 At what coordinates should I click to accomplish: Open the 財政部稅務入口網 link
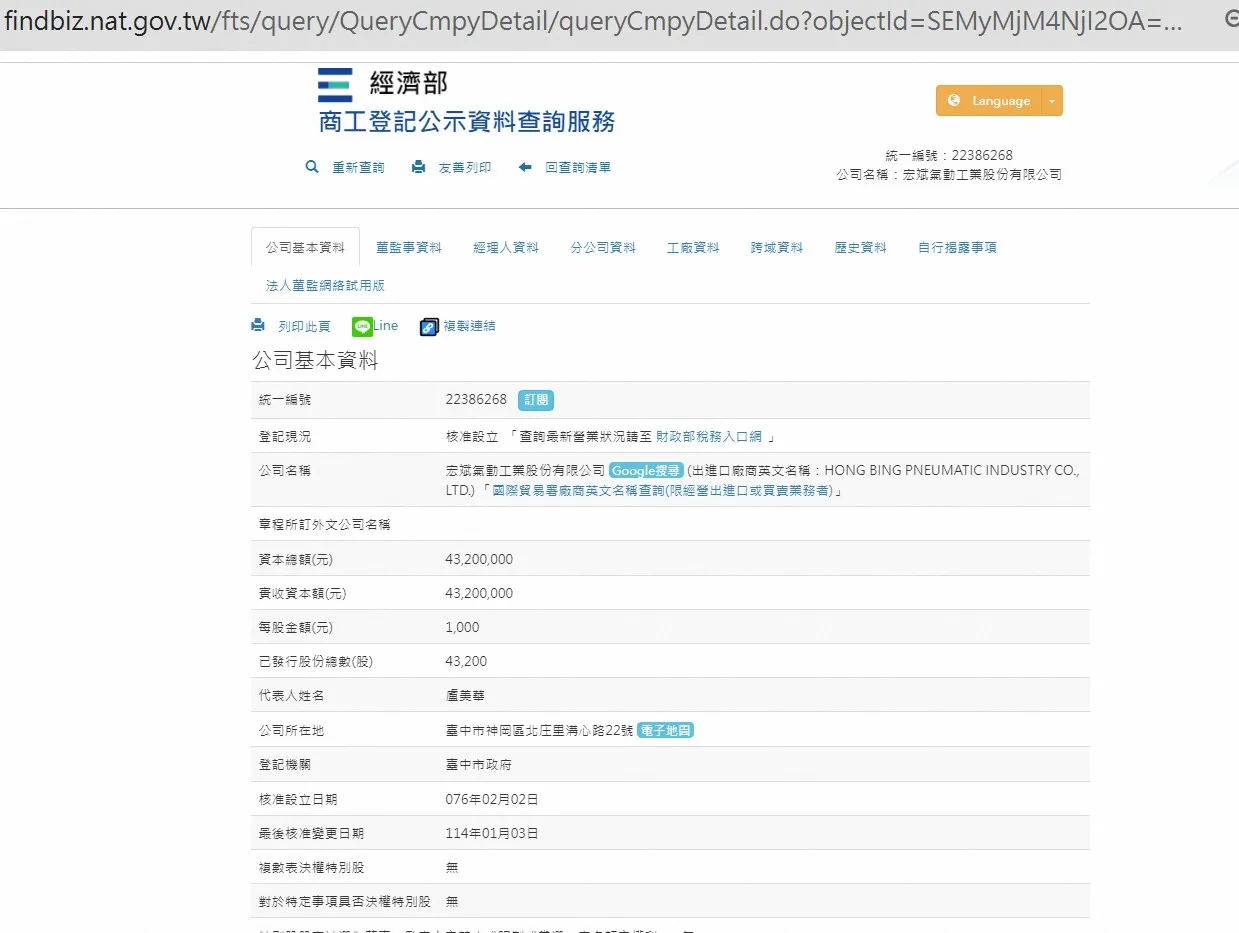click(x=709, y=436)
